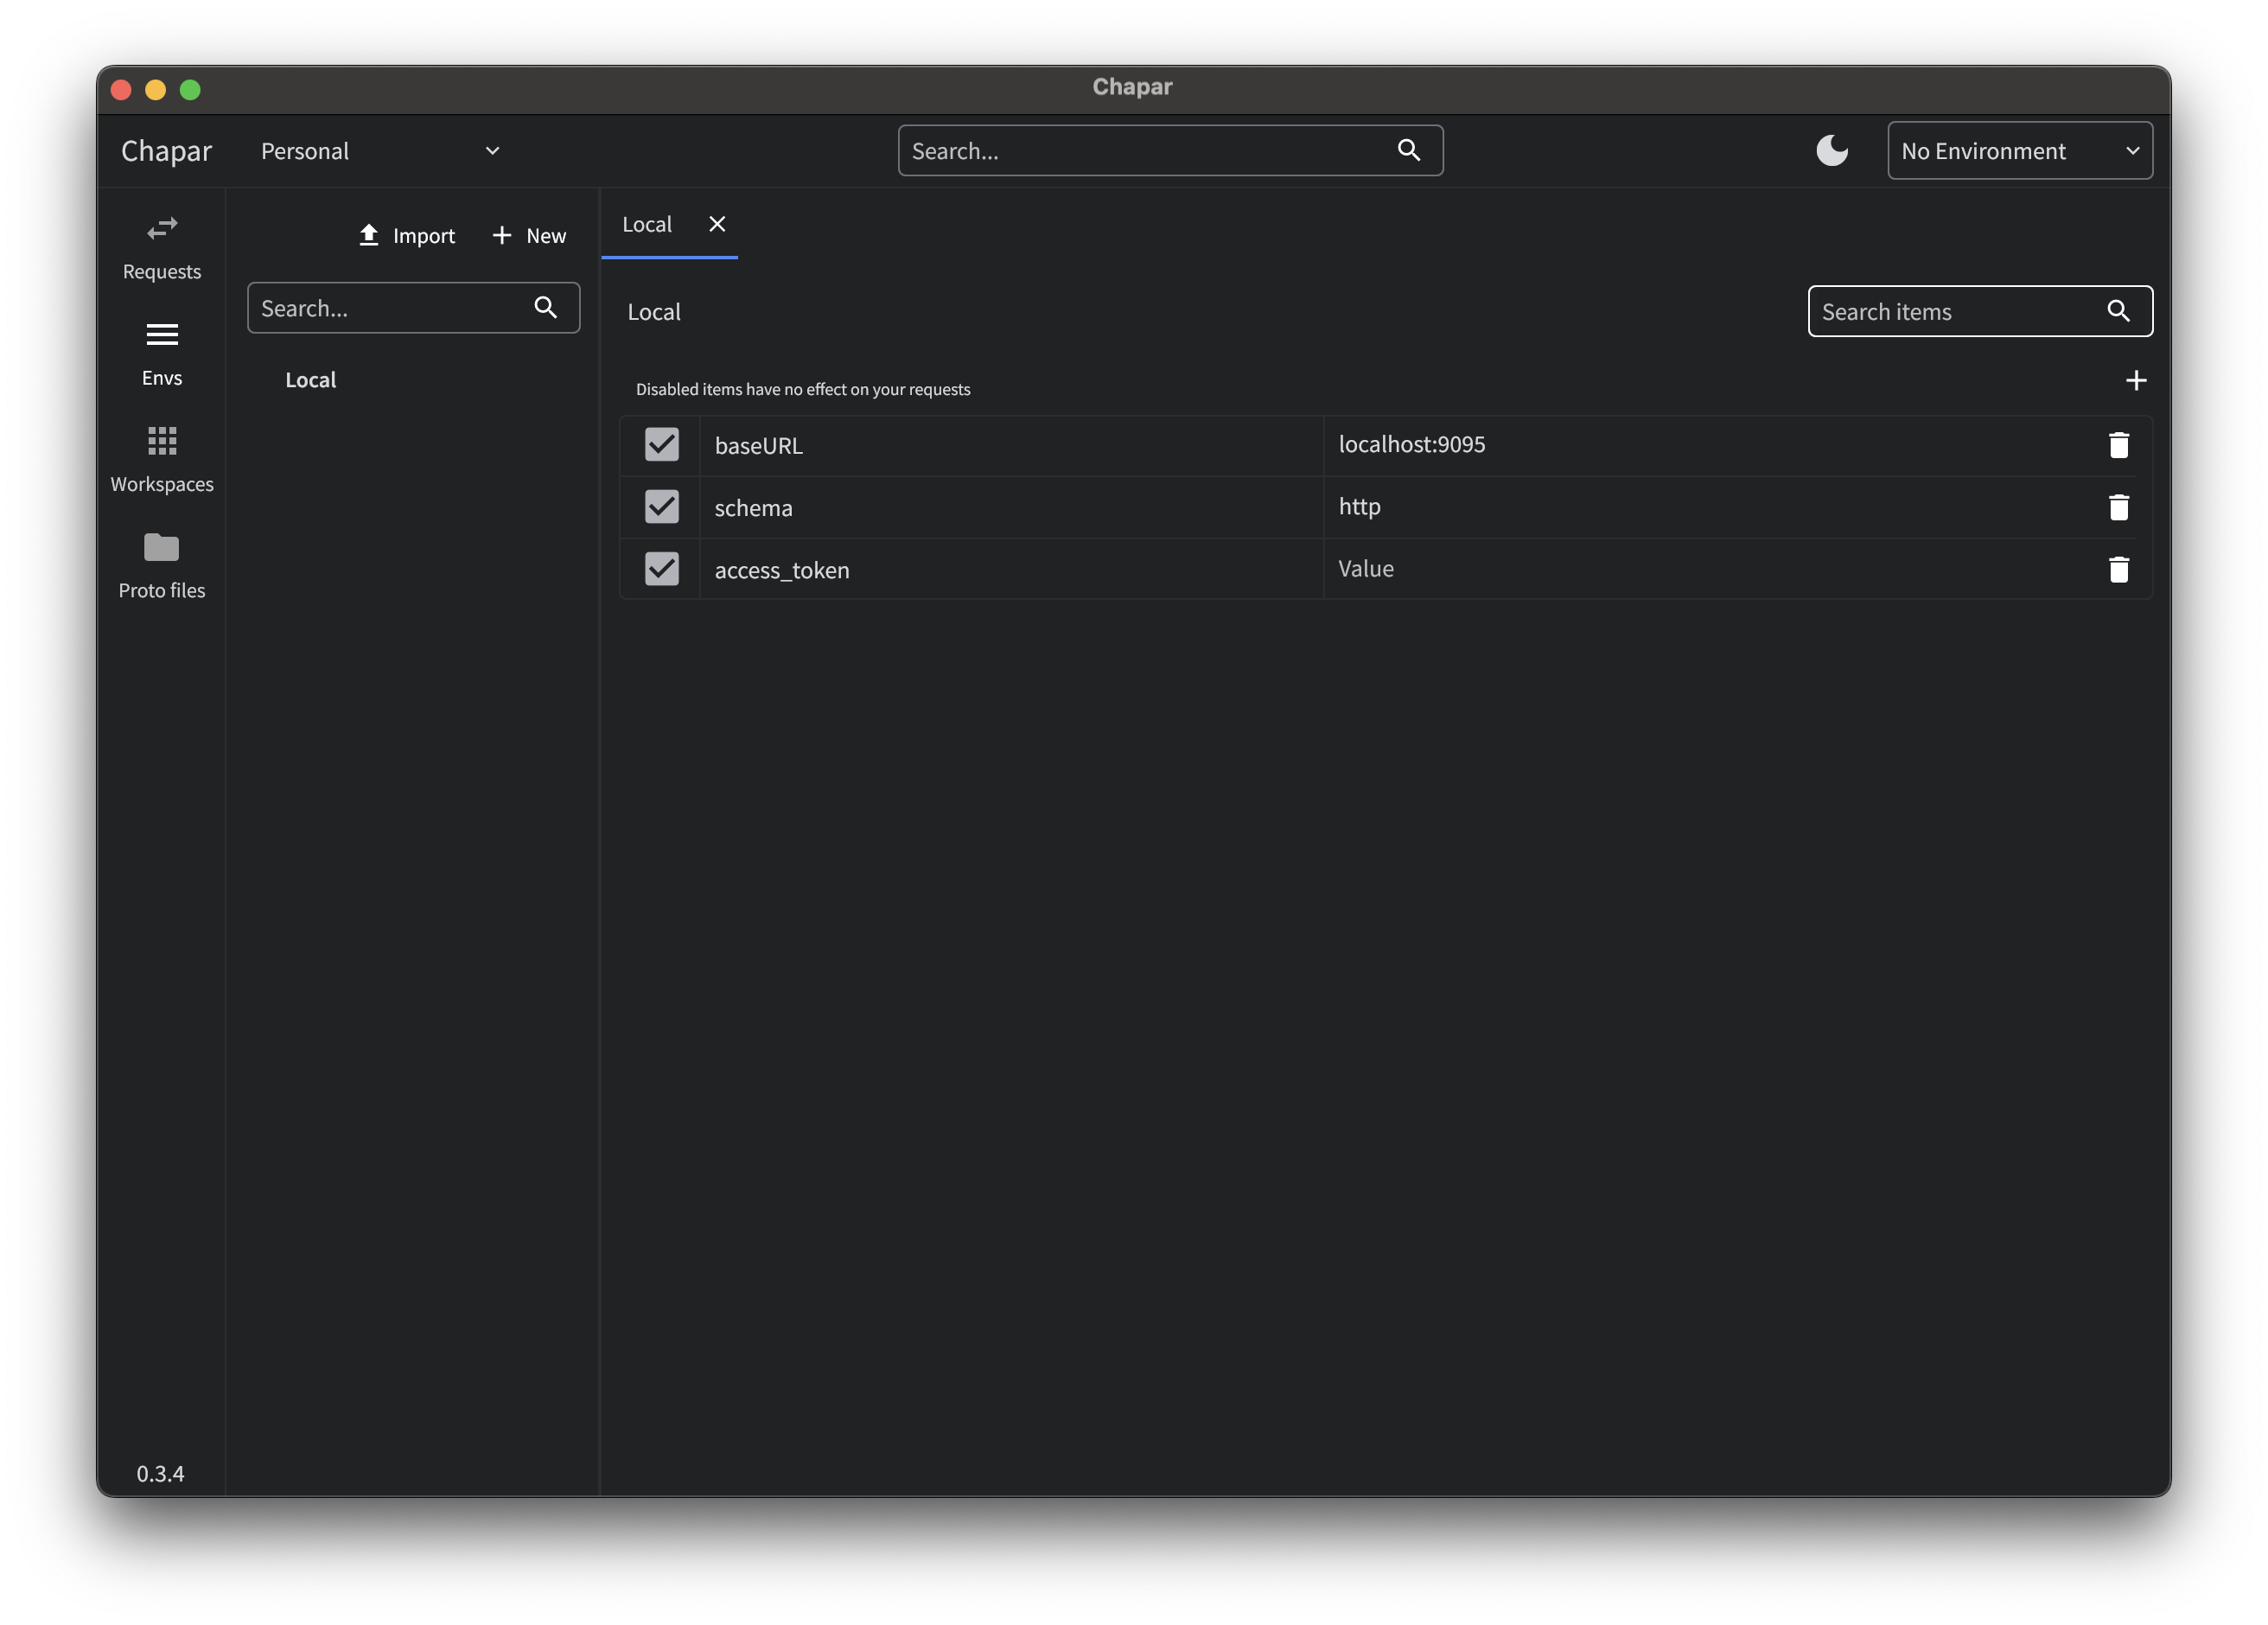Delete the baseURL variable
Image resolution: width=2268 pixels, height=1625 pixels.
pyautogui.click(x=2118, y=445)
